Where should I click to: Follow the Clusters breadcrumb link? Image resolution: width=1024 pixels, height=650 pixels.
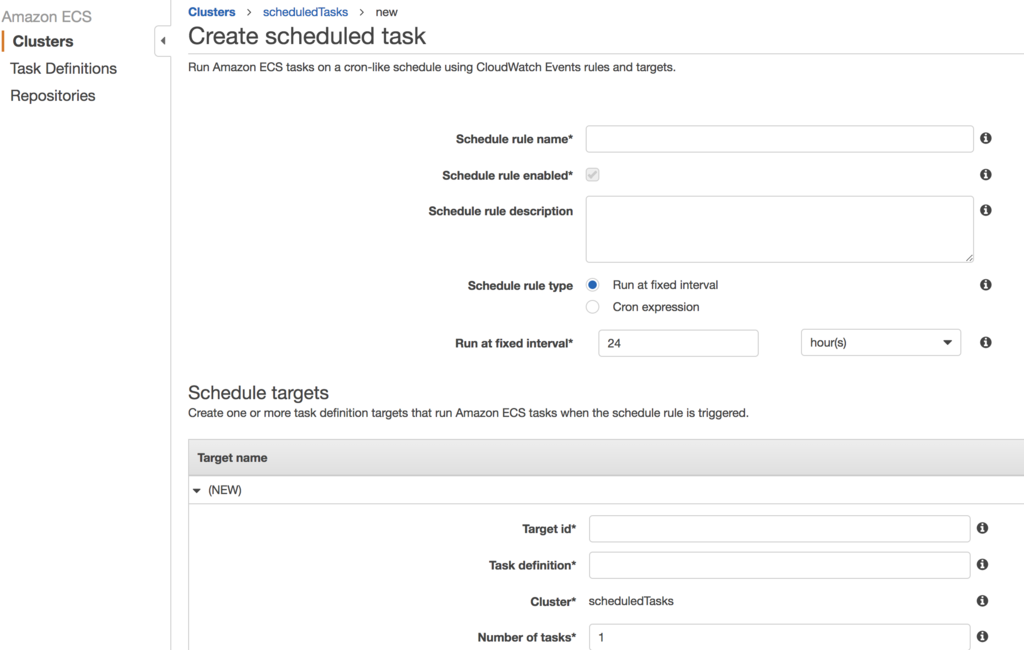click(211, 12)
